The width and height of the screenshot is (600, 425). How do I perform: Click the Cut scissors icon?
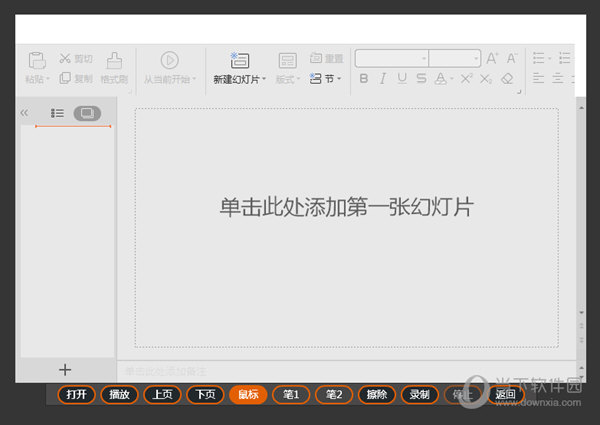65,59
